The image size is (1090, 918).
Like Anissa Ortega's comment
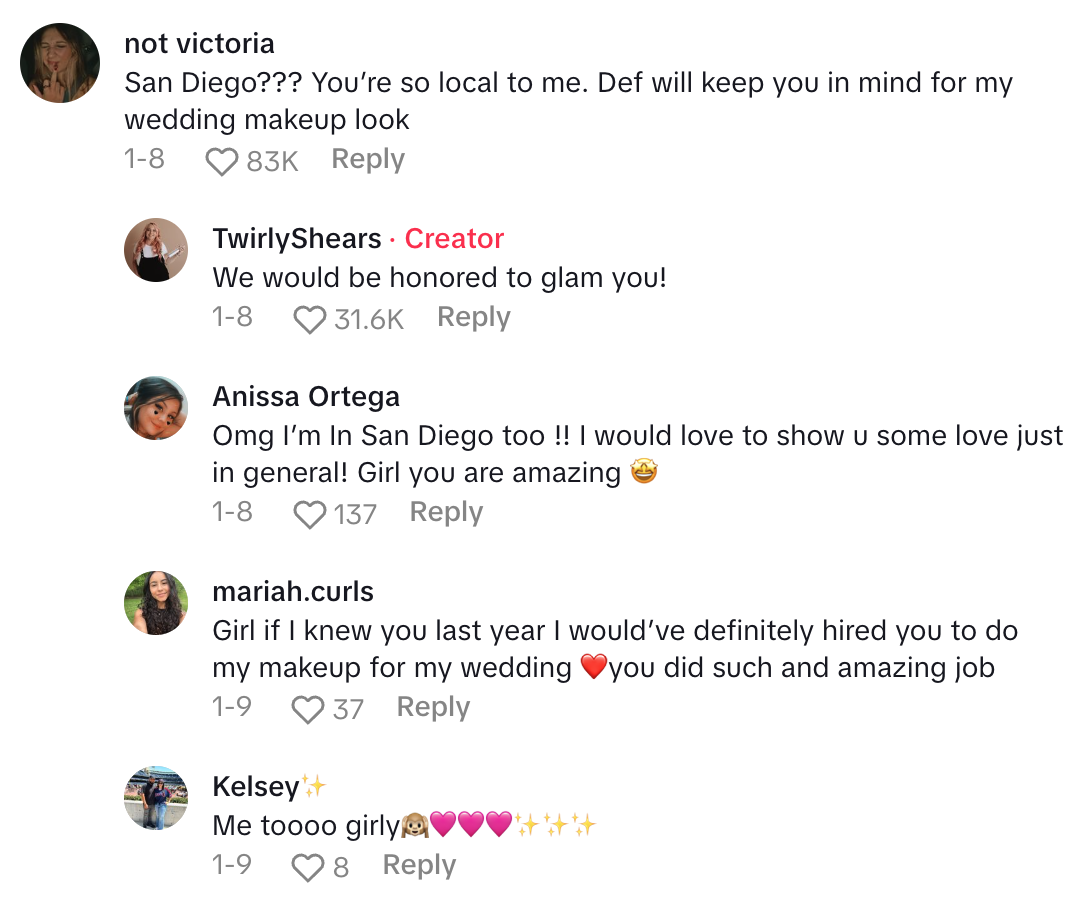click(310, 514)
